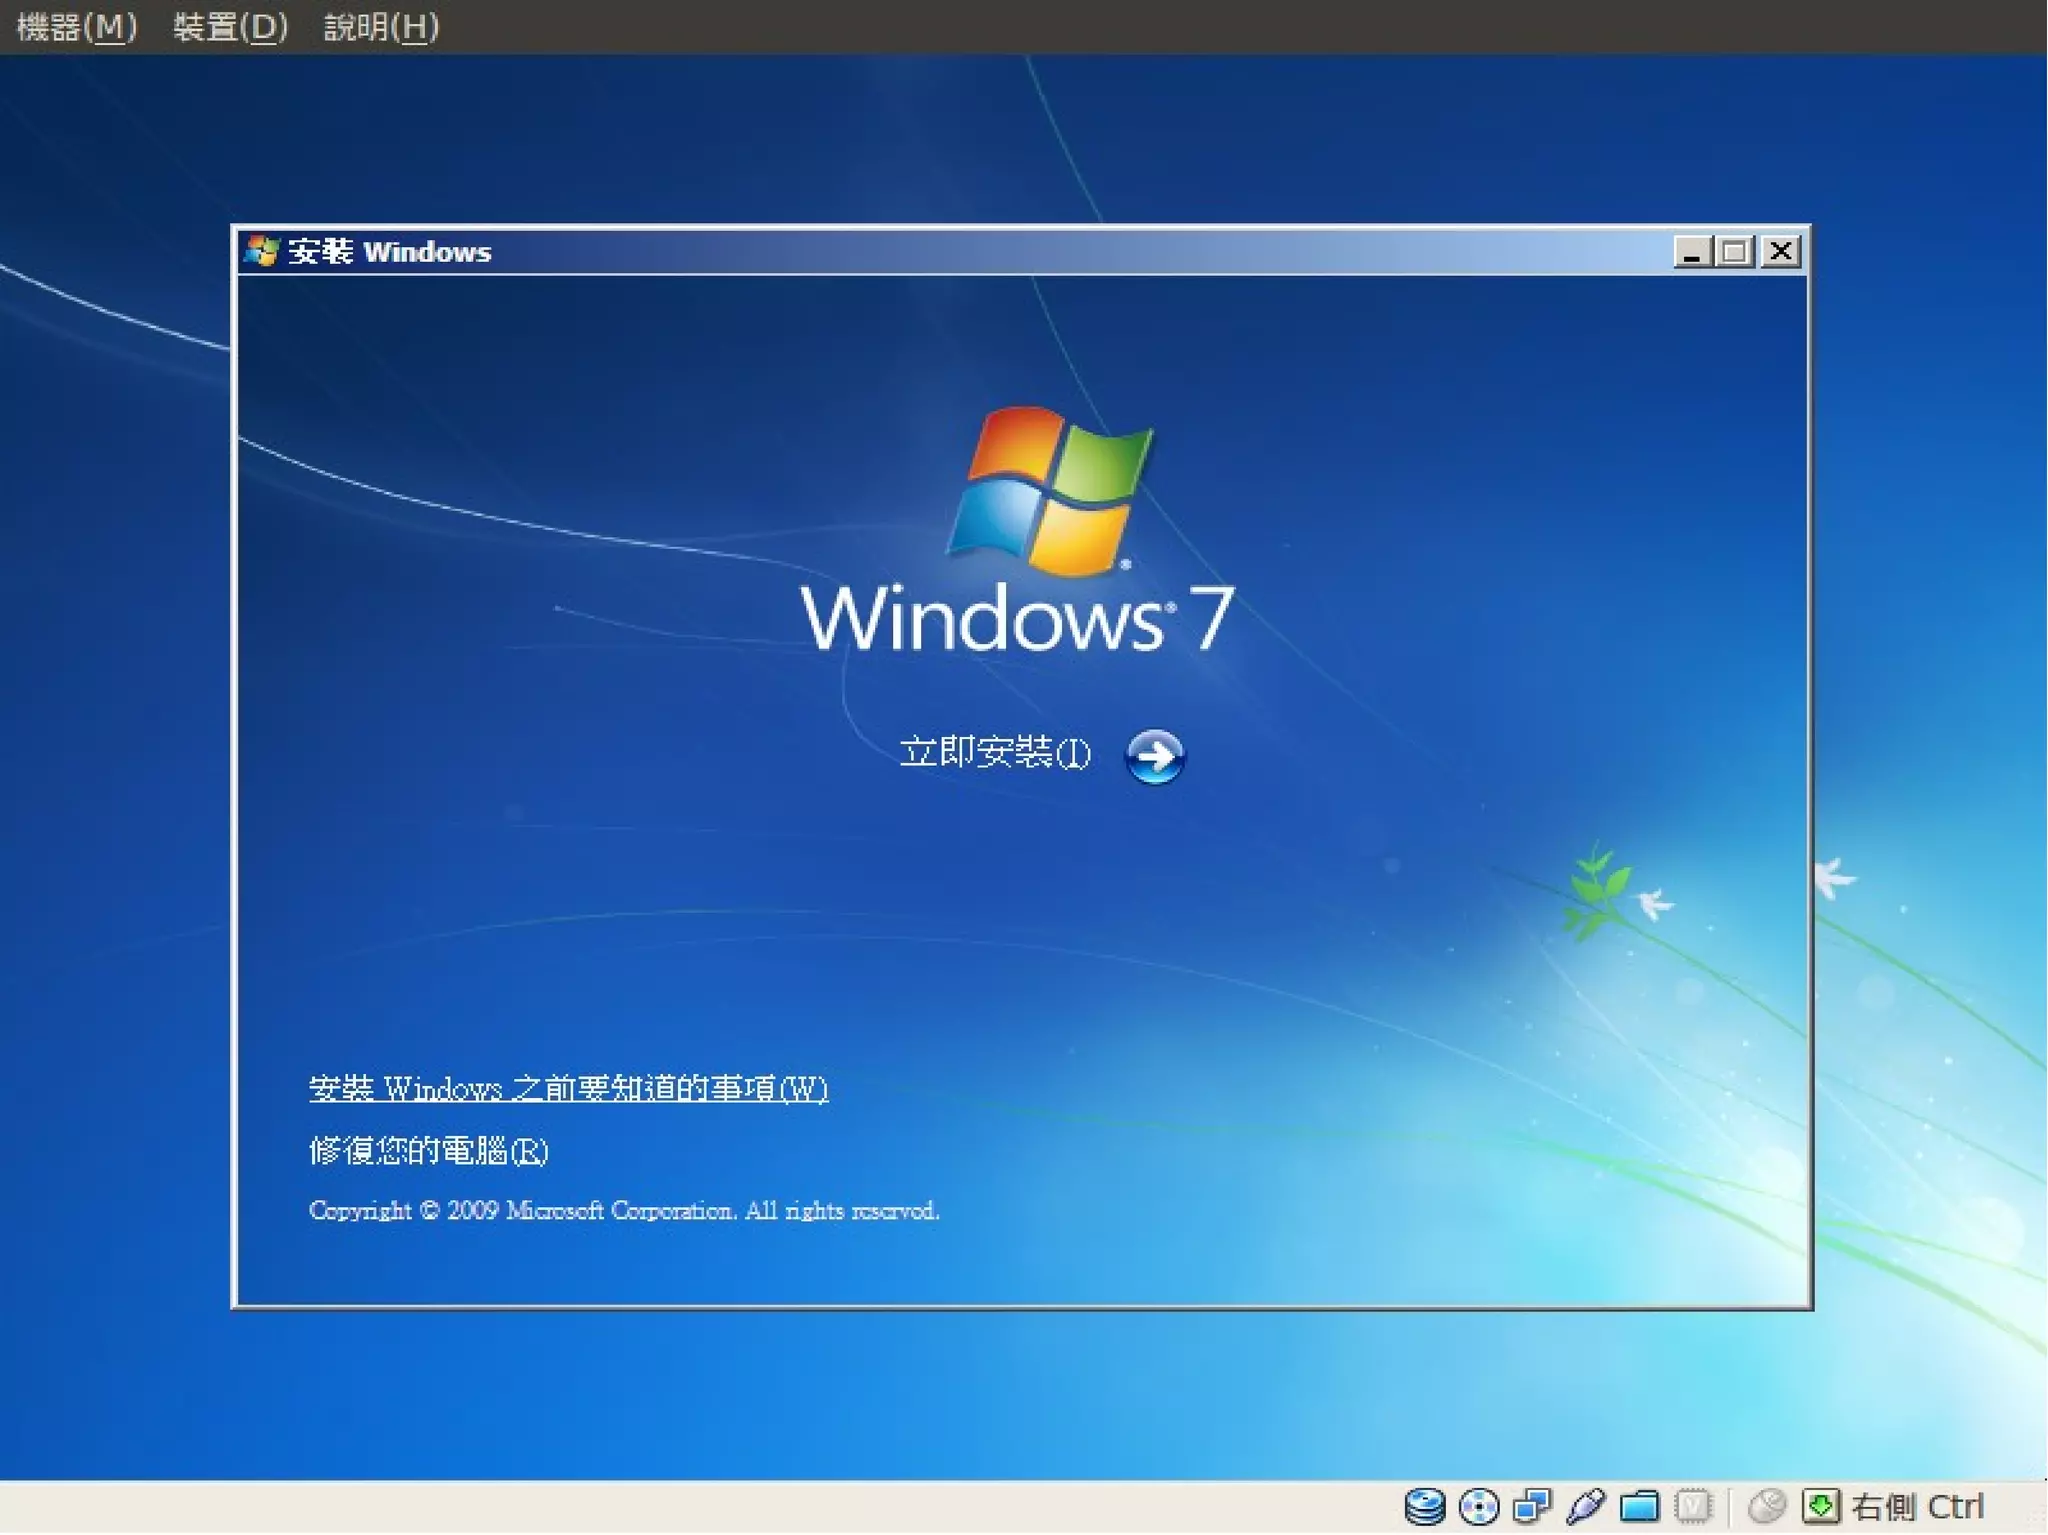Click the optical CD/DVD drive icon

click(x=1478, y=1506)
